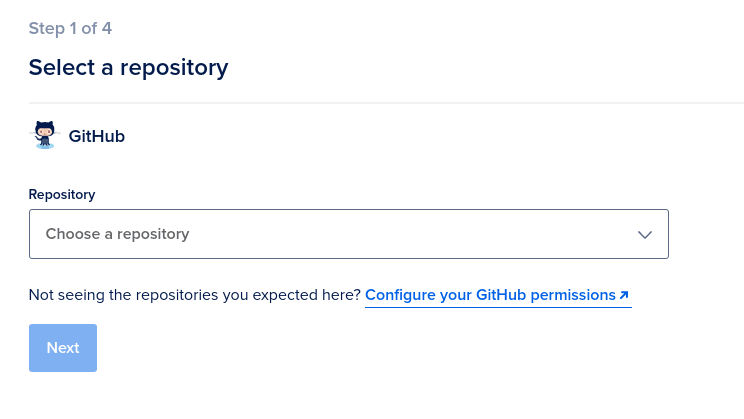This screenshot has height=419, width=744.
Task: Focus the repository selection box
Action: 349,234
